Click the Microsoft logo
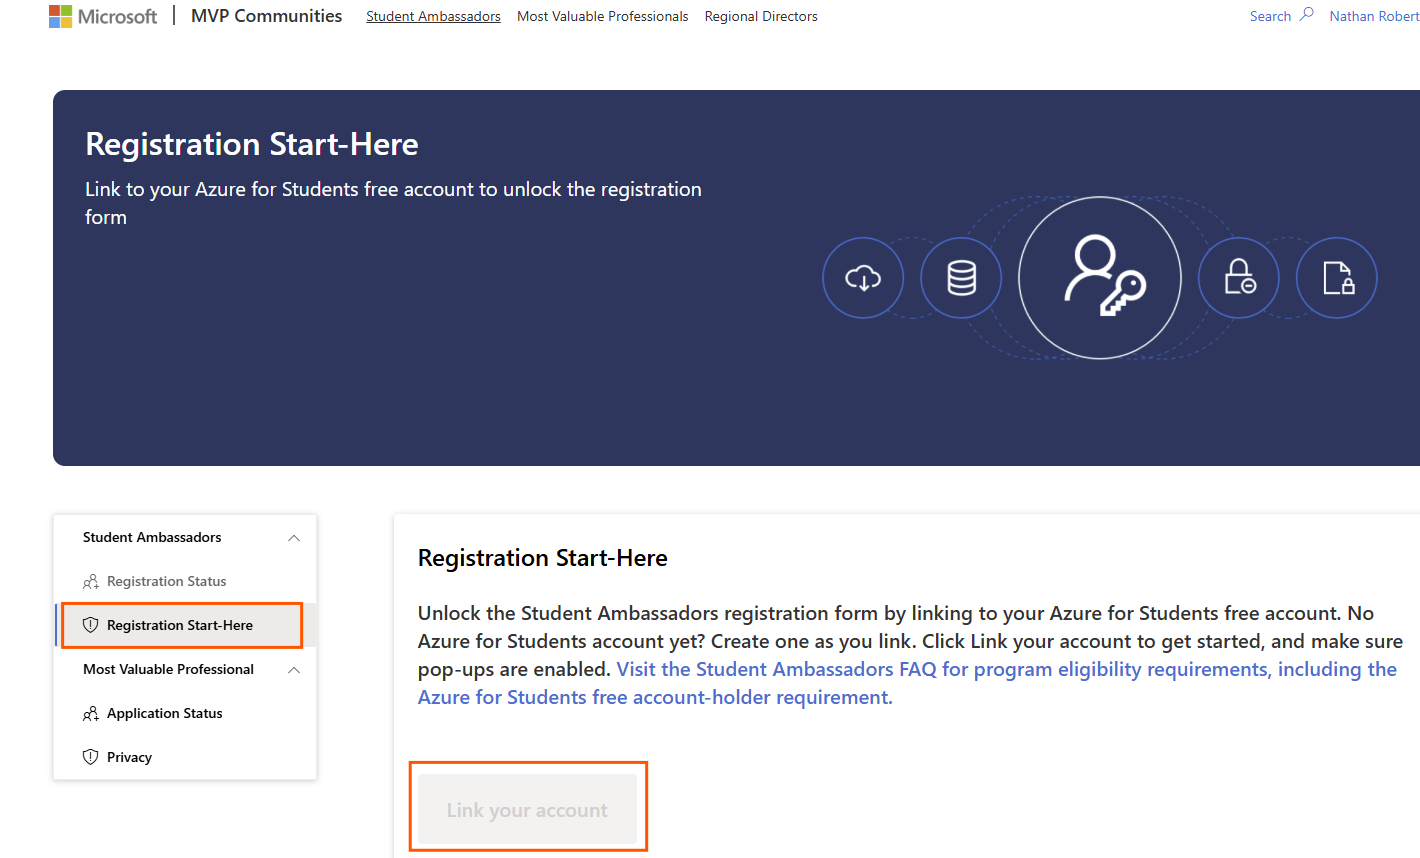 (x=103, y=16)
